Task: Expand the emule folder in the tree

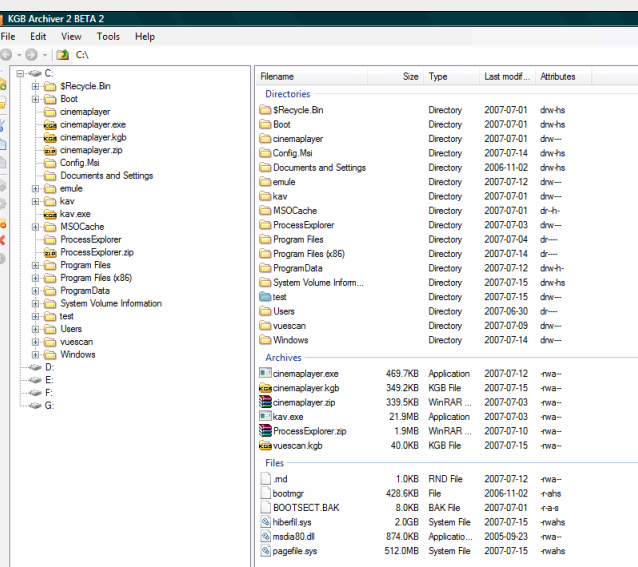Action: pyautogui.click(x=35, y=189)
